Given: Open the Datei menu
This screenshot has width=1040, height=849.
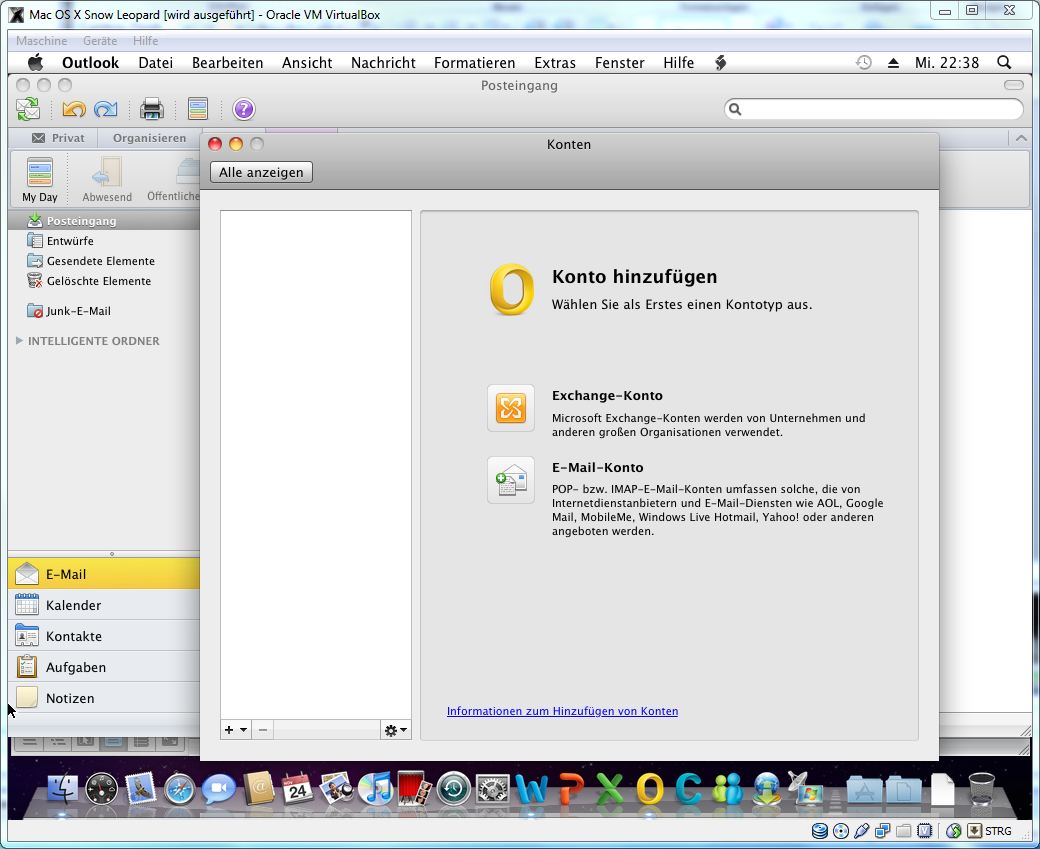Looking at the screenshot, I should point(156,63).
